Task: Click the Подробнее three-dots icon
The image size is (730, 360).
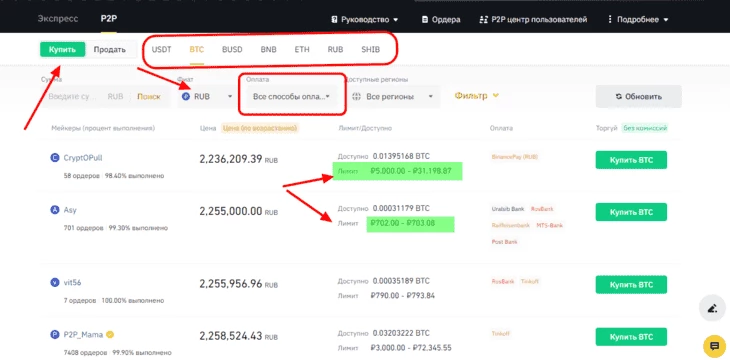Action: [x=610, y=20]
